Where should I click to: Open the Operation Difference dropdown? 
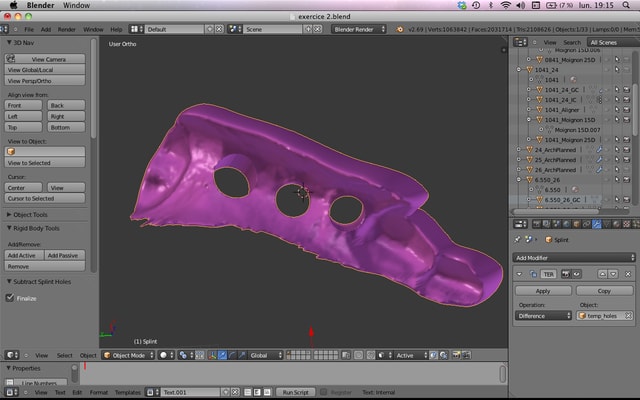542,315
